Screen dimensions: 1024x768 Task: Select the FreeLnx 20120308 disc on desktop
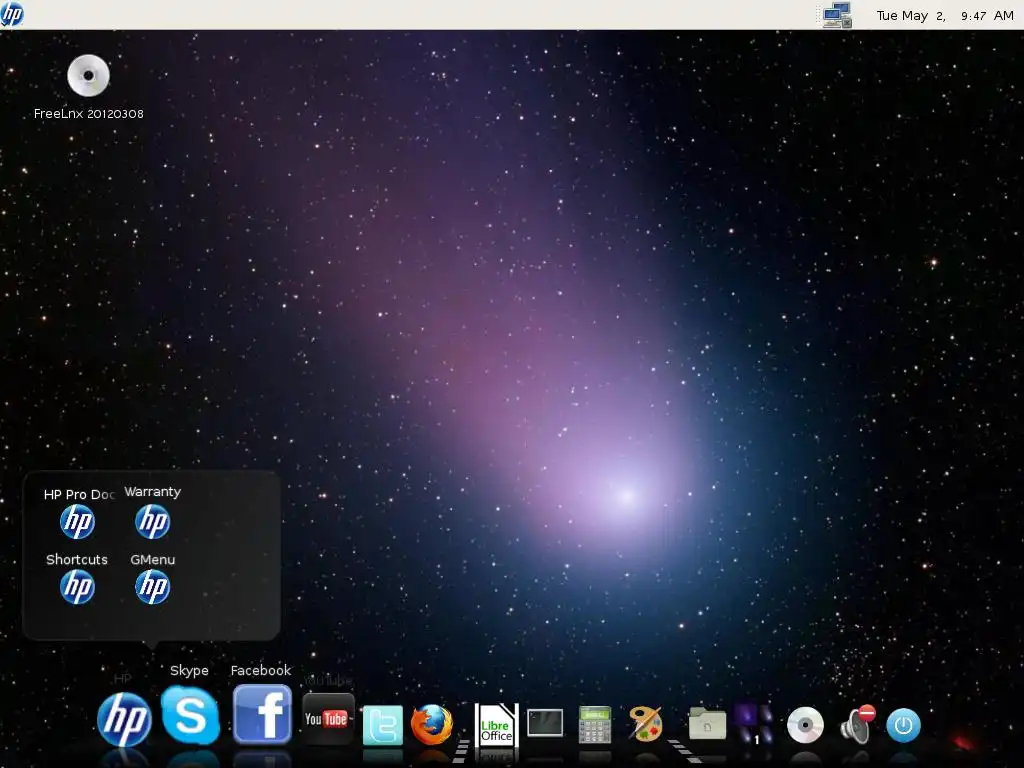(x=89, y=76)
